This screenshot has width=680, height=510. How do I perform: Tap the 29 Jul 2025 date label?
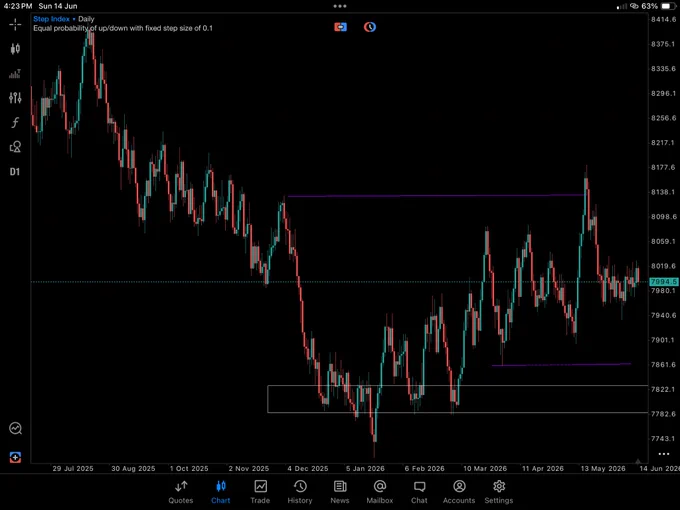tap(73, 469)
